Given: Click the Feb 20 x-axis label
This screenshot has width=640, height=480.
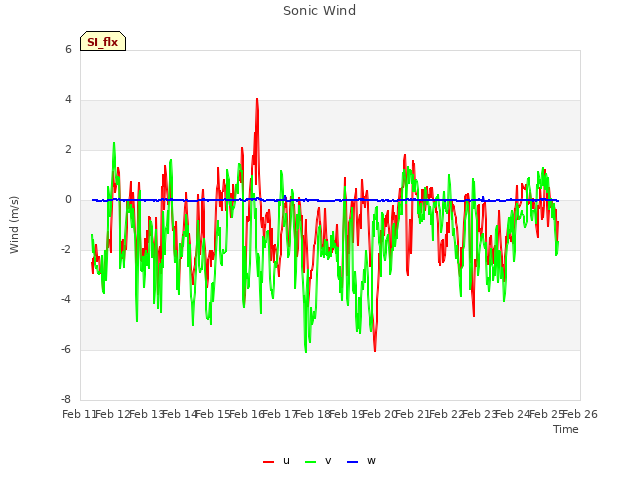Looking at the screenshot, I should (380, 414).
